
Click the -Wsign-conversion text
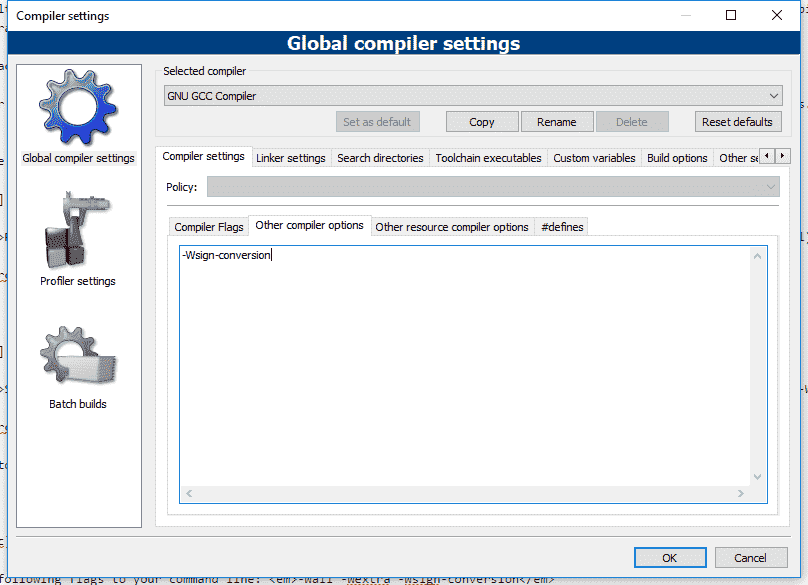[226, 255]
